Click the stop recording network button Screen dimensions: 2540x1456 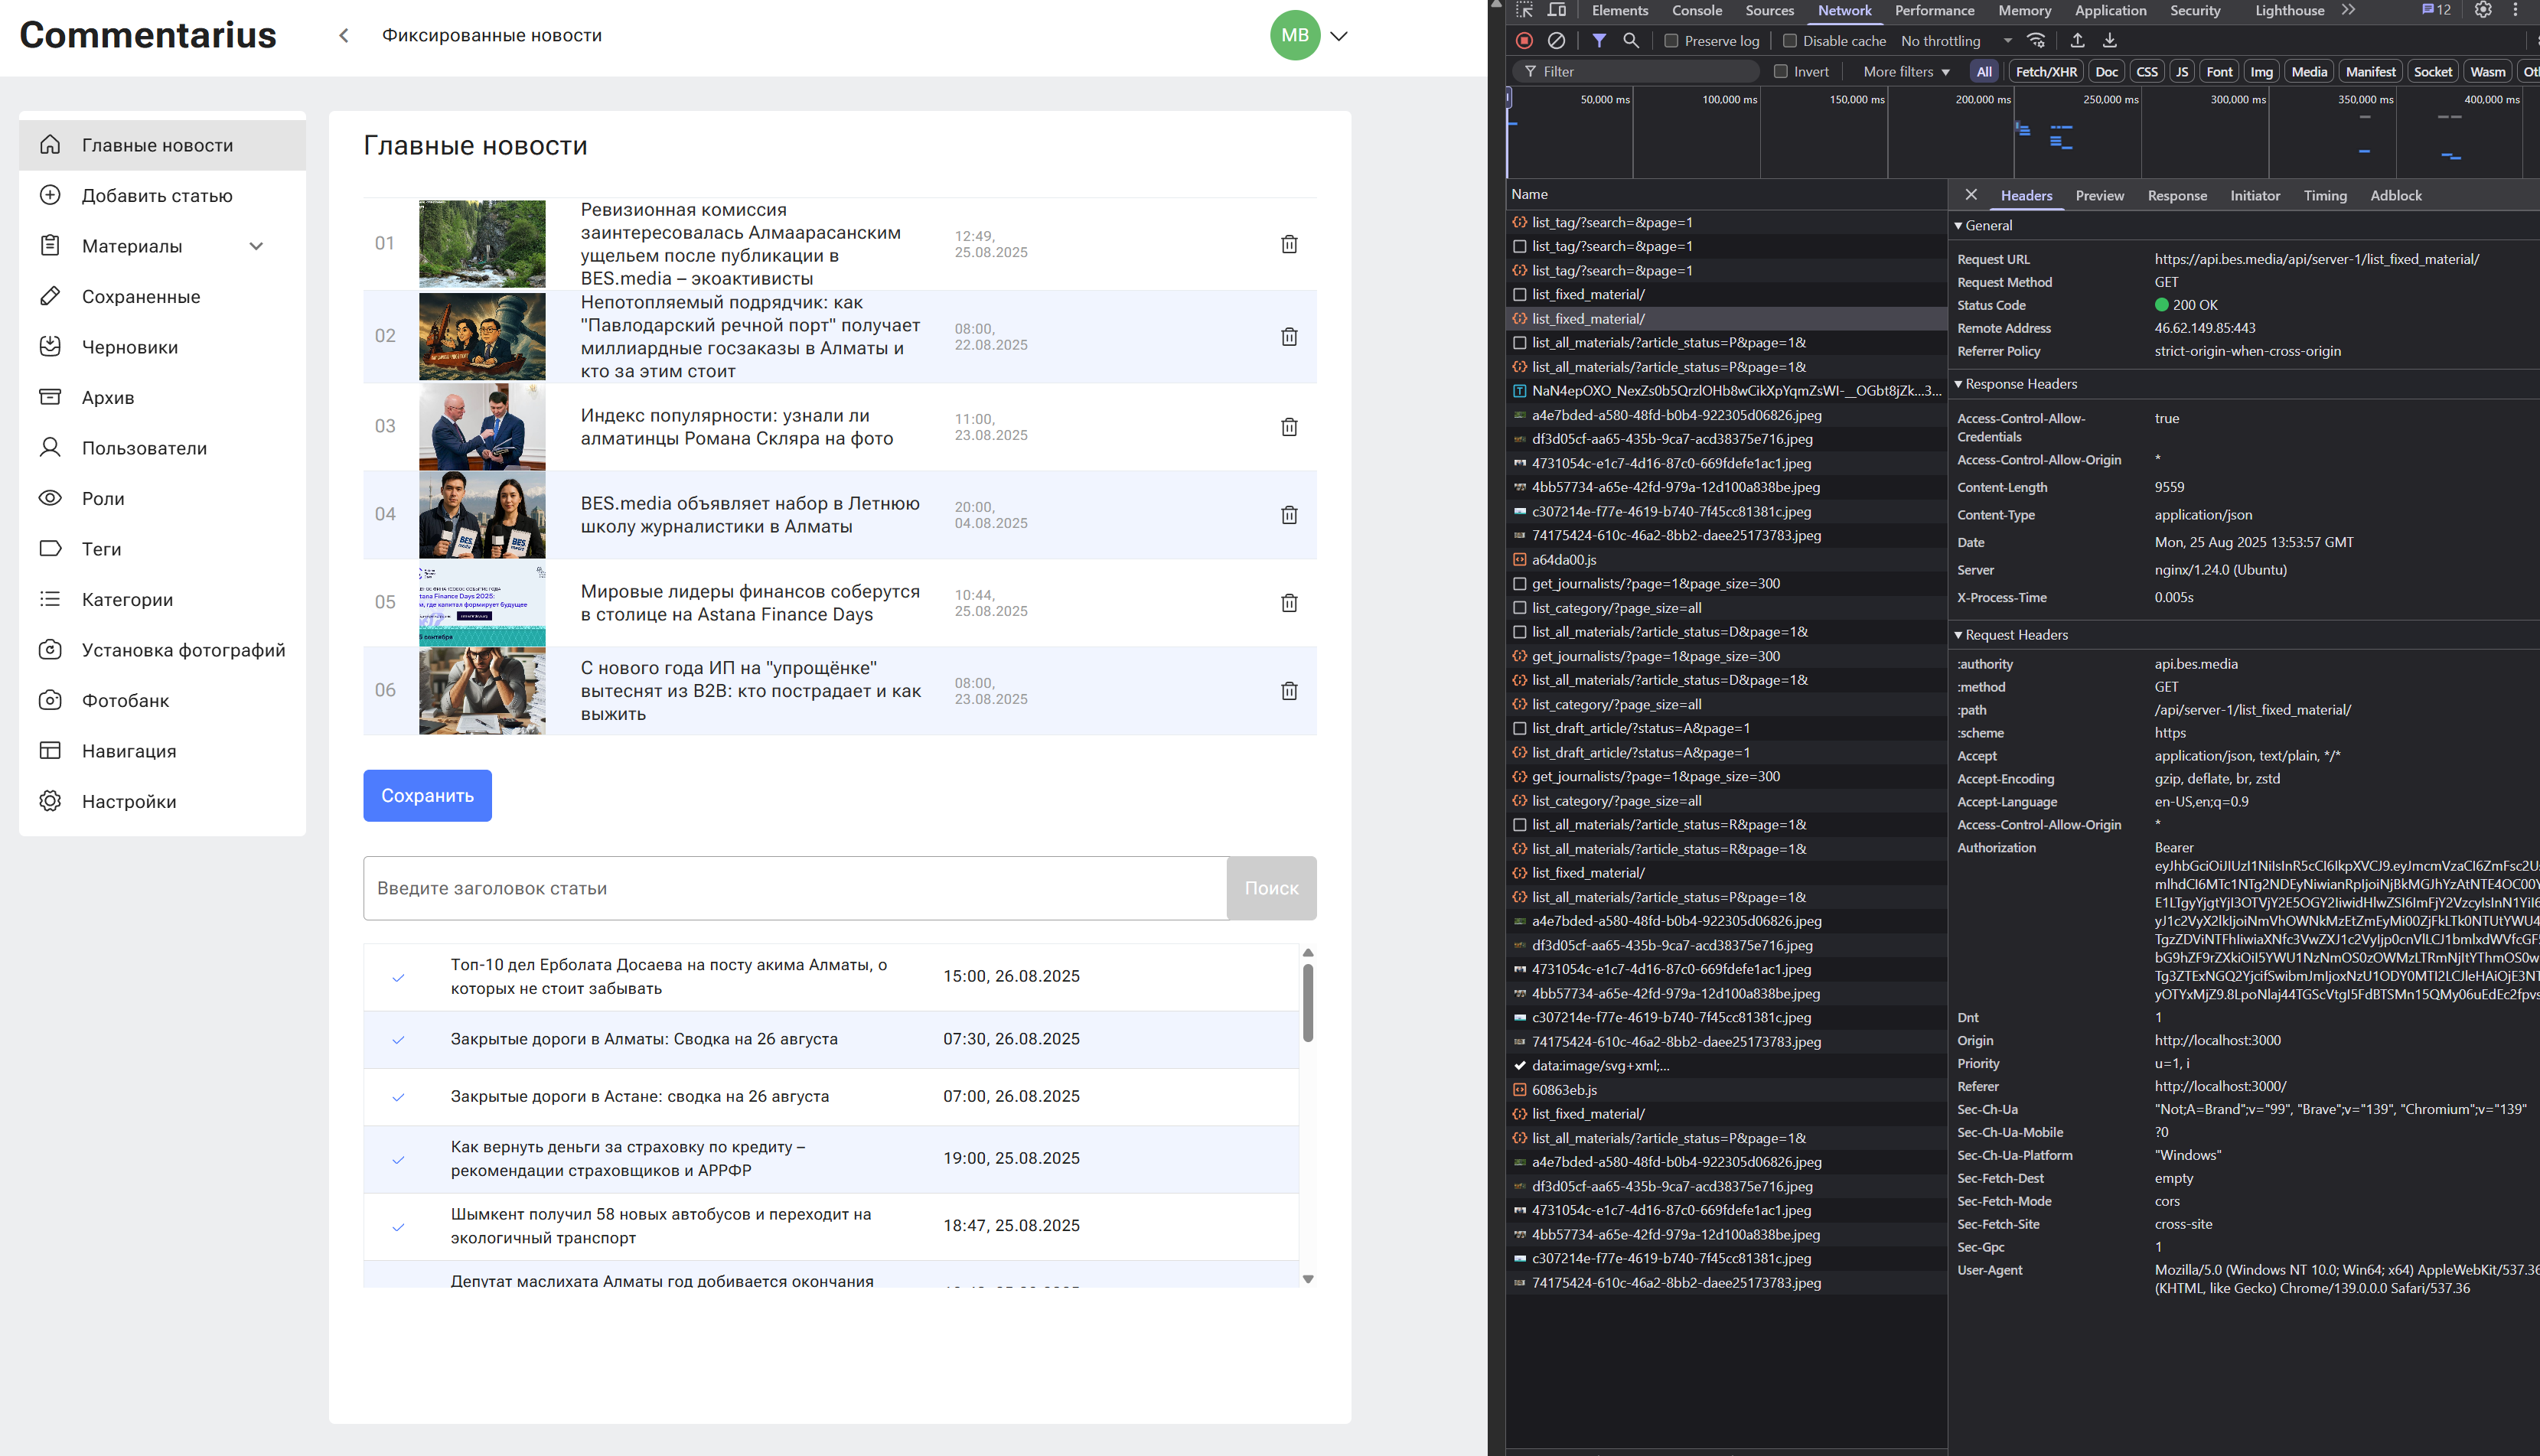pos(1524,41)
